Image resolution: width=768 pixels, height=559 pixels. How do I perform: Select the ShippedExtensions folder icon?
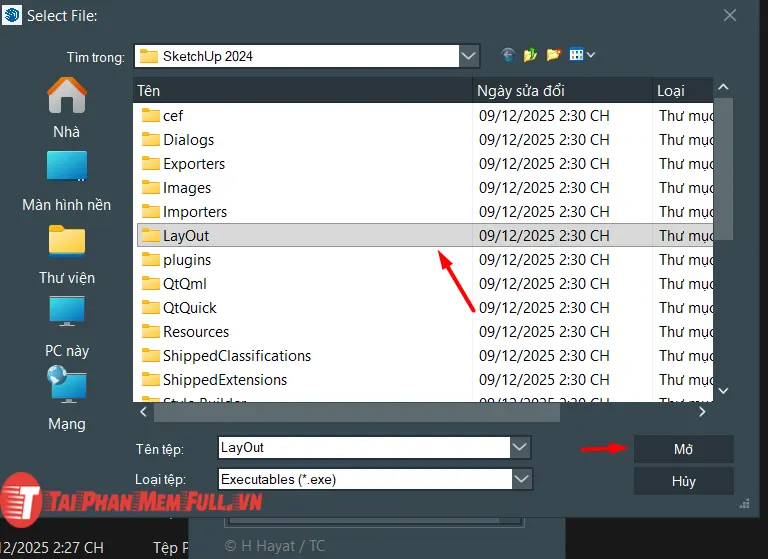click(x=150, y=380)
